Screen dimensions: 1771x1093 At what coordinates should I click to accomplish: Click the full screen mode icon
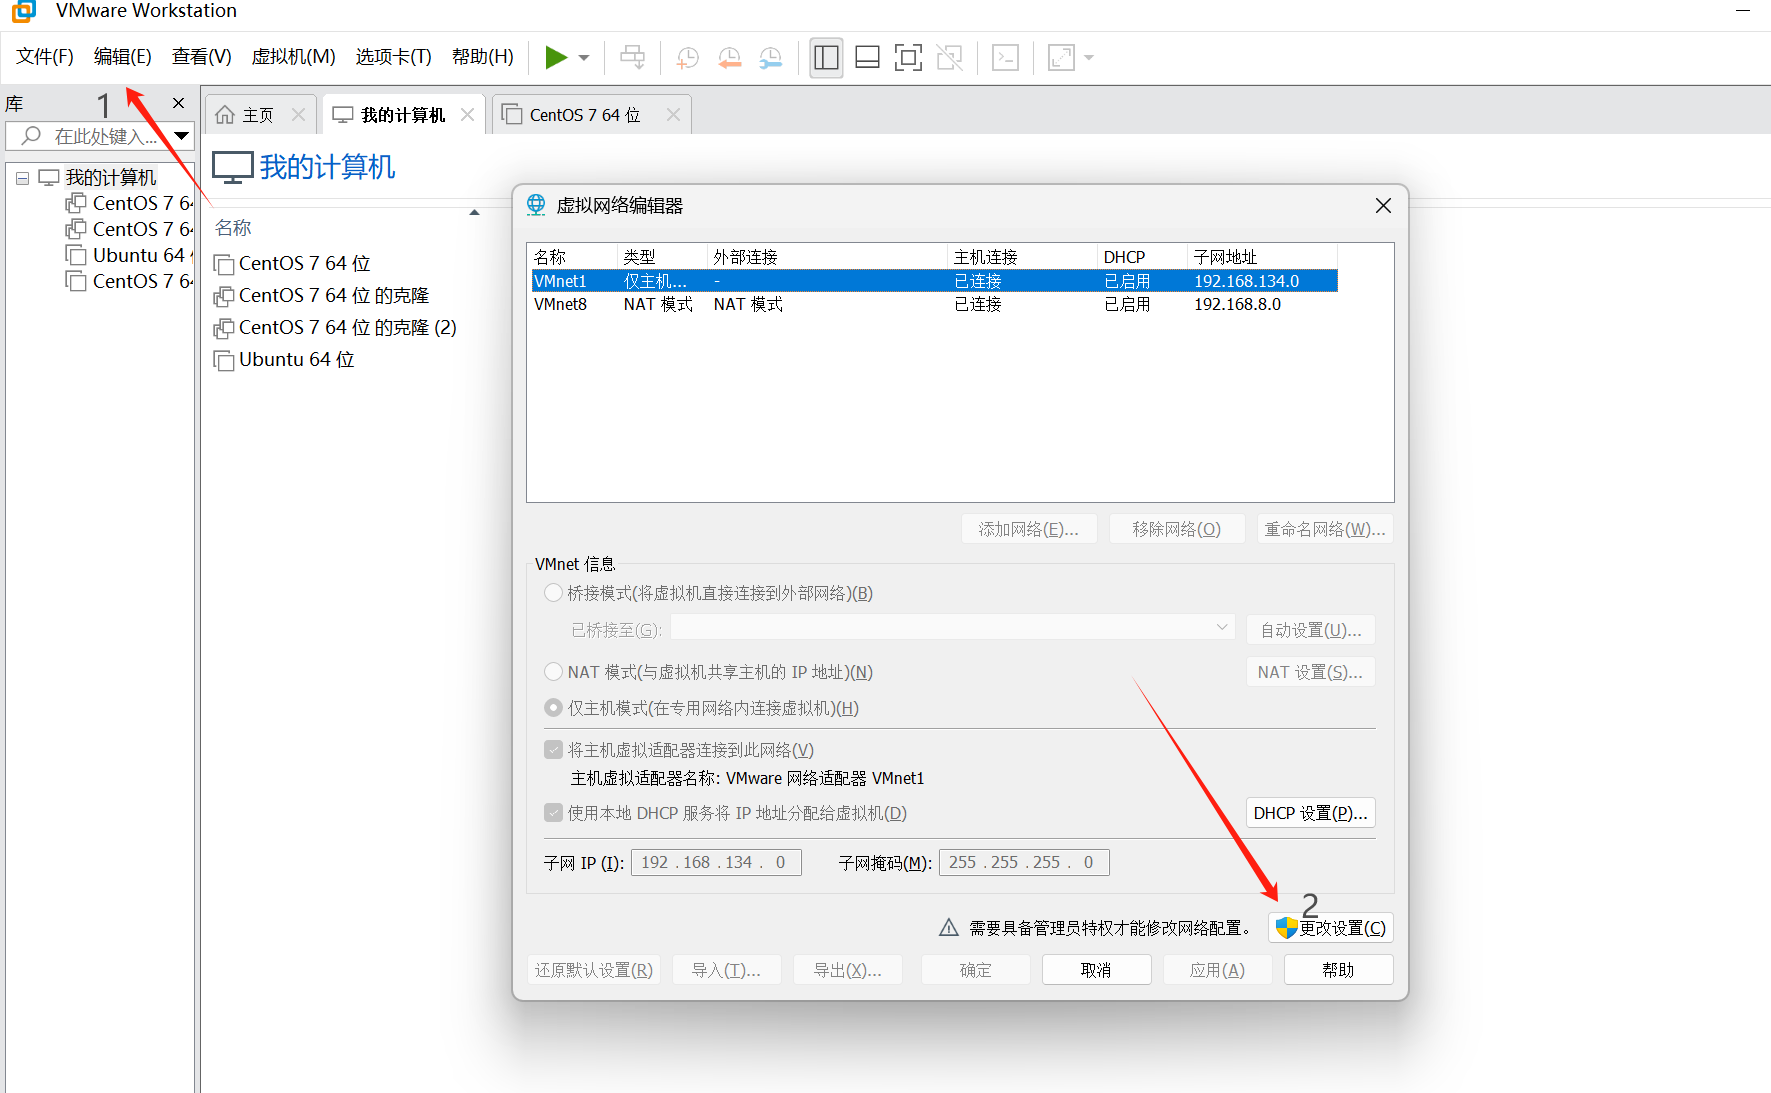click(x=908, y=57)
